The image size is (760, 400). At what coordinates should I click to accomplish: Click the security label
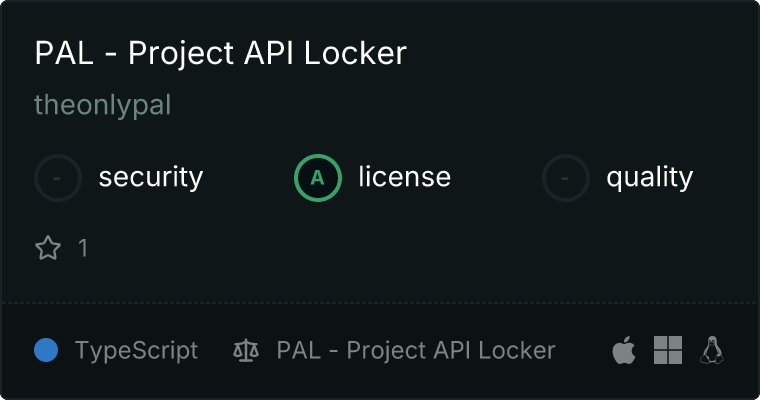150,178
